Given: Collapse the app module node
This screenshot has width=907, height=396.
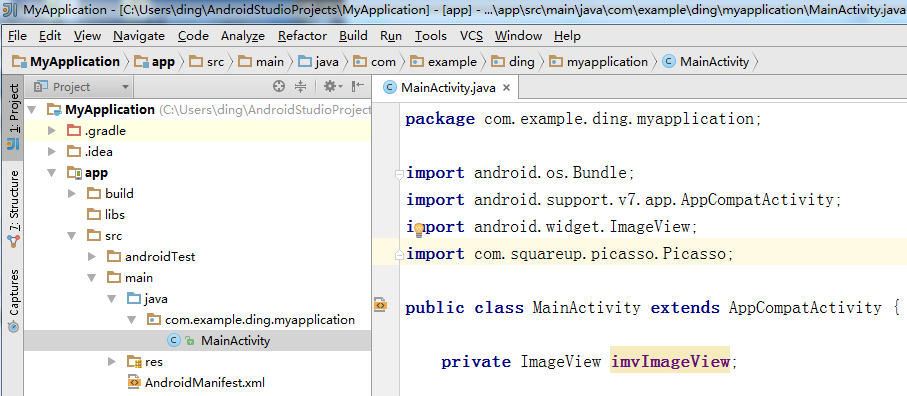Looking at the screenshot, I should click(52, 173).
